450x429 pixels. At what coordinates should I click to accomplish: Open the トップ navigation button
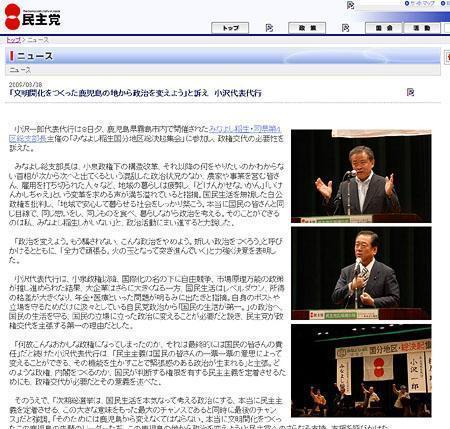tap(230, 28)
